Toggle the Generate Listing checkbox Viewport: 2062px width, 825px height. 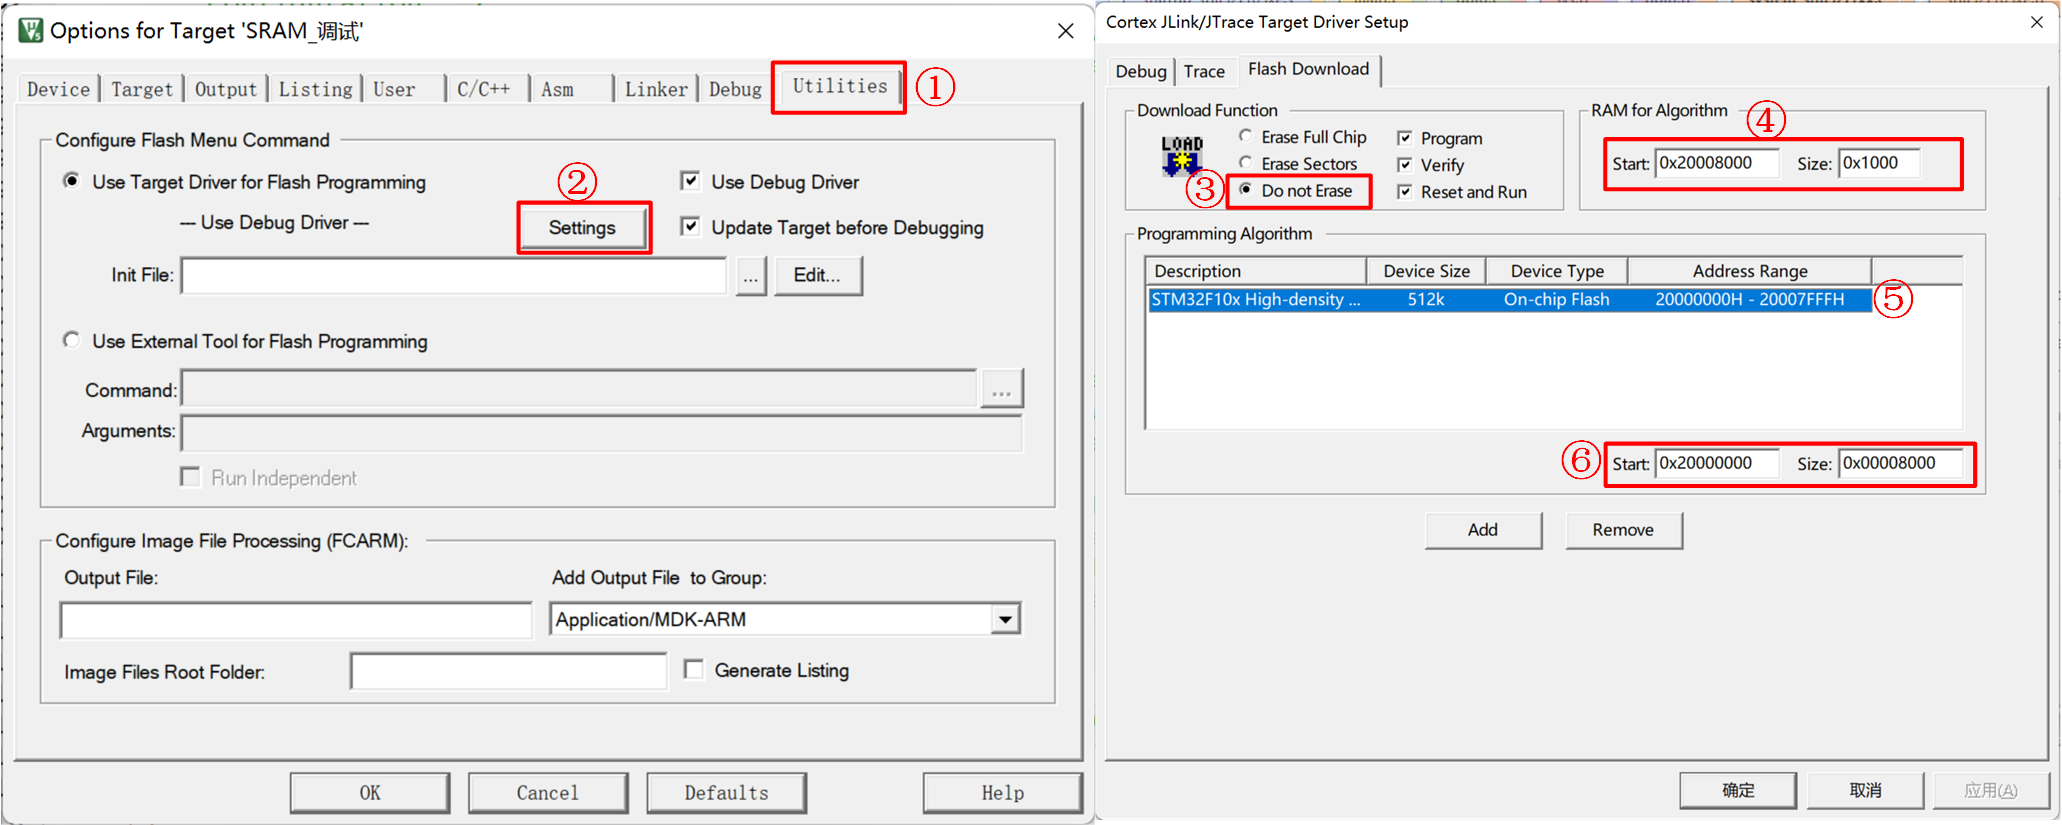coord(694,670)
